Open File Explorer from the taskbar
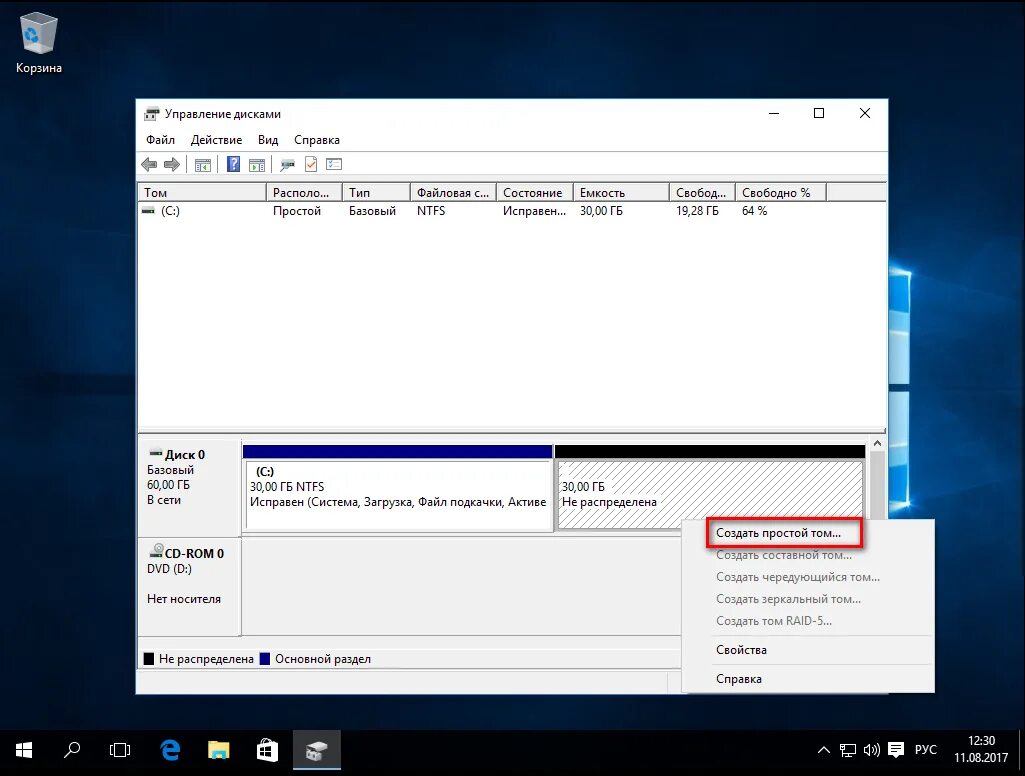The height and width of the screenshot is (776, 1025). pyautogui.click(x=219, y=750)
